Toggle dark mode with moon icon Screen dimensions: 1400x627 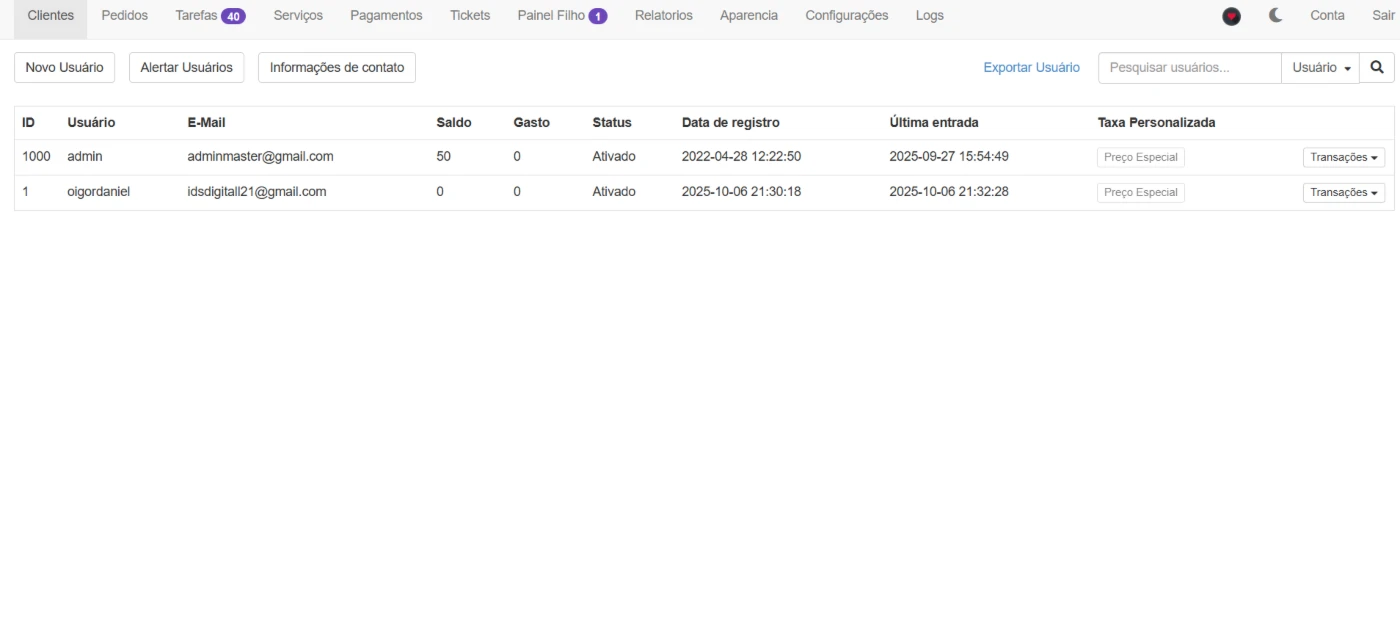[1275, 16]
